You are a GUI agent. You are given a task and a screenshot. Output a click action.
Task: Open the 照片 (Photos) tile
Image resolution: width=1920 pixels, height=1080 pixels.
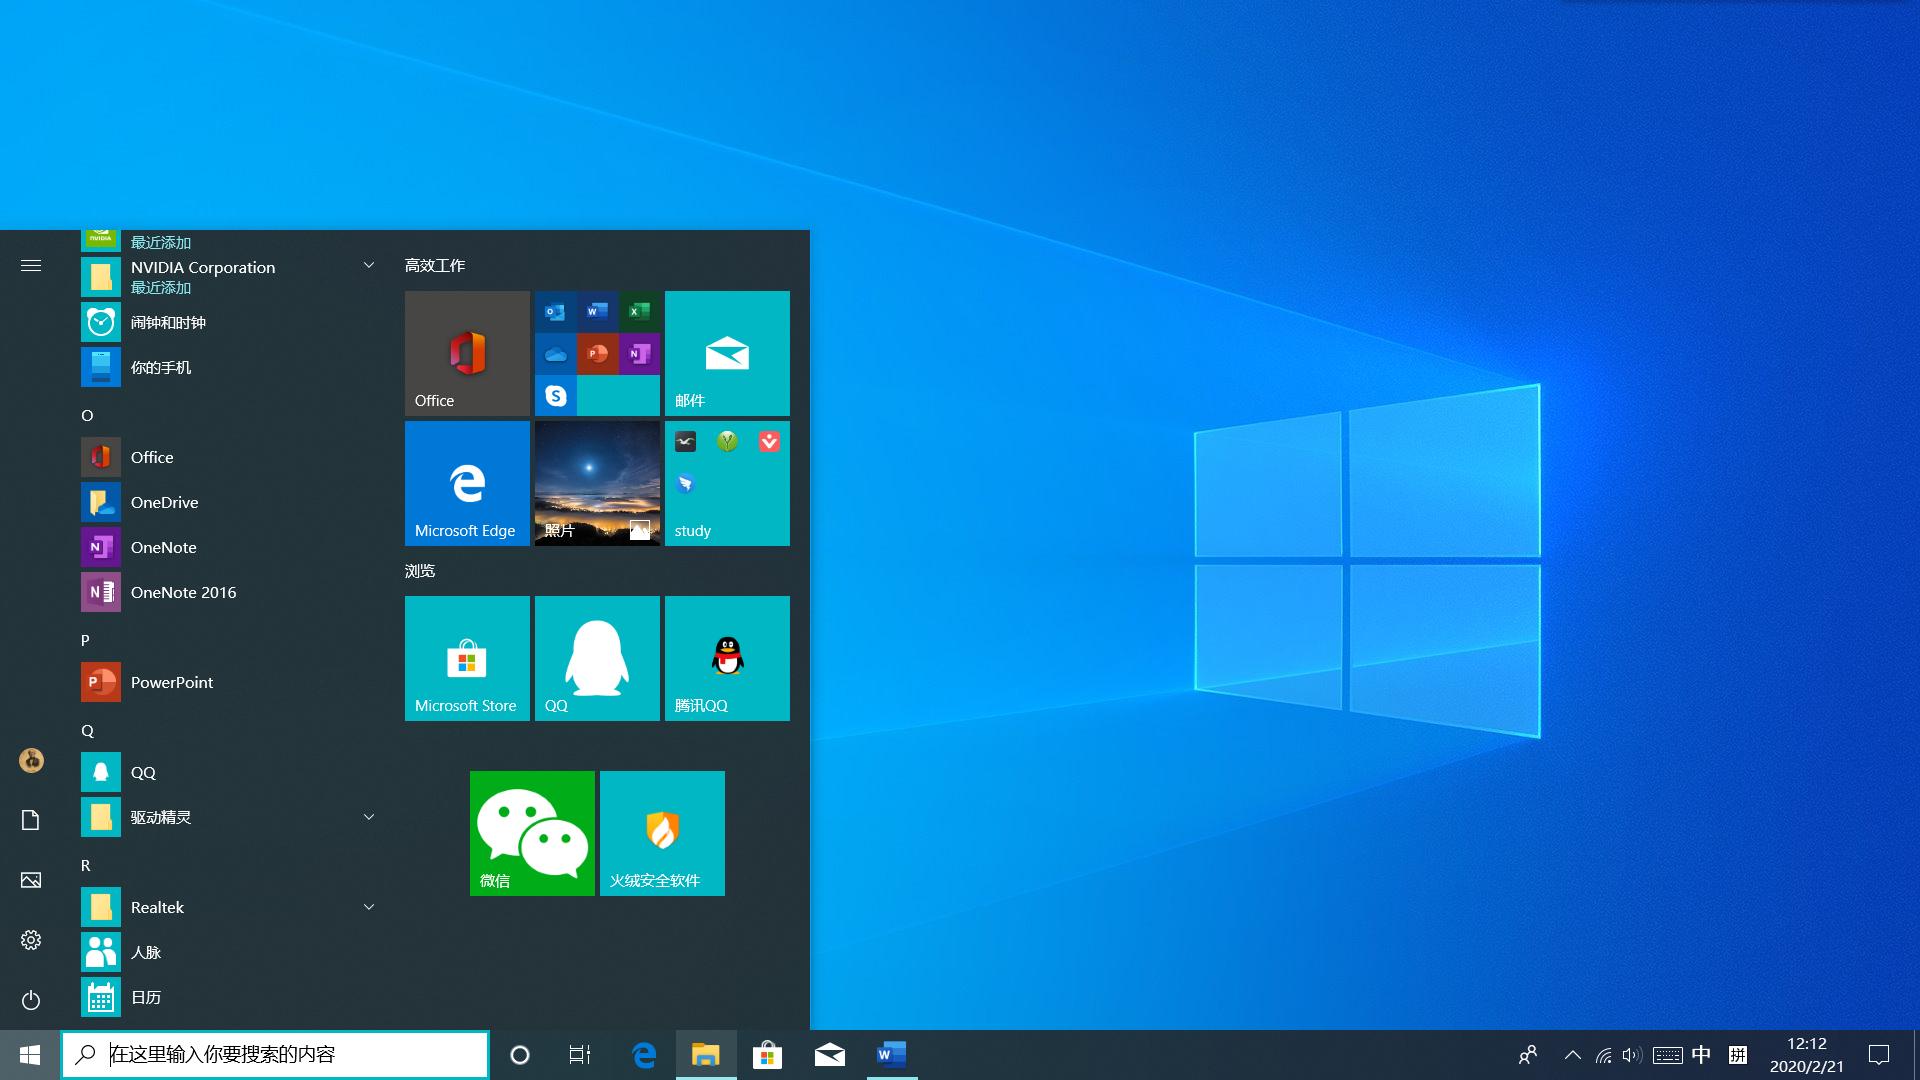(597, 483)
